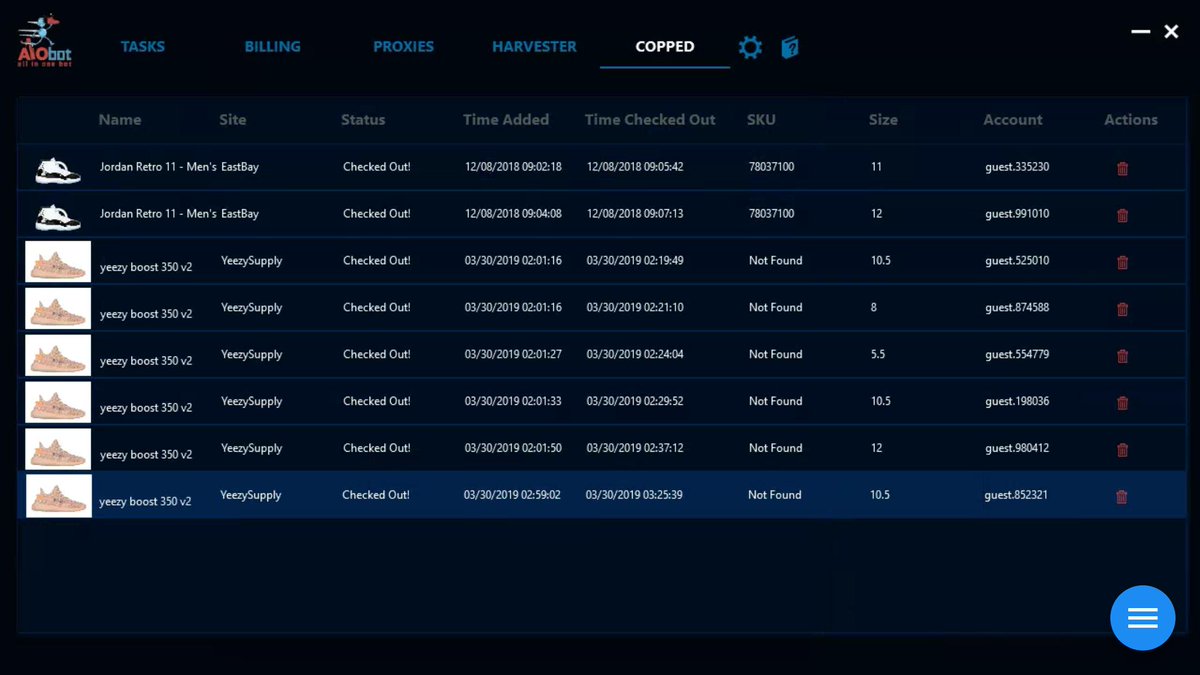
Task: Close the AIObot window
Action: pos(1171,32)
